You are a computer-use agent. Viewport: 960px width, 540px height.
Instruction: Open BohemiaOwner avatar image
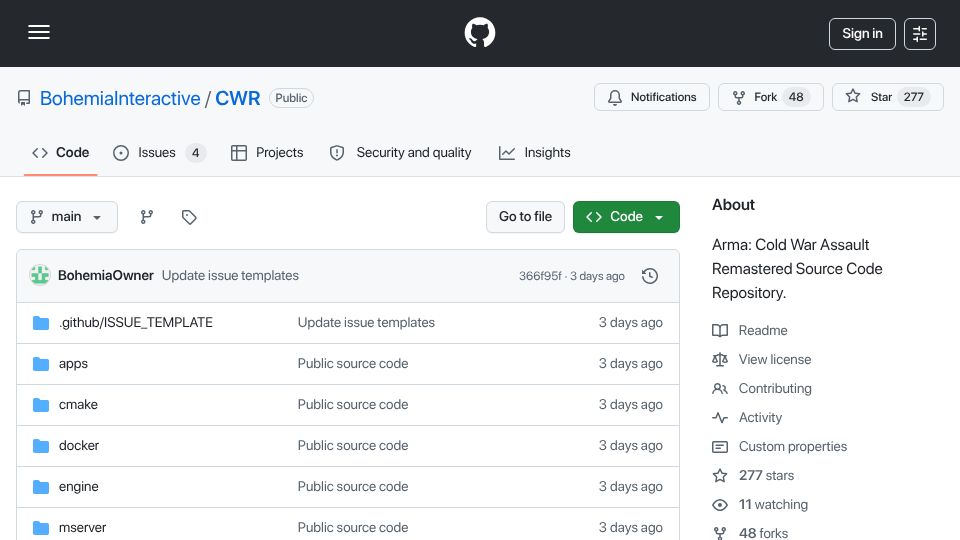40,276
